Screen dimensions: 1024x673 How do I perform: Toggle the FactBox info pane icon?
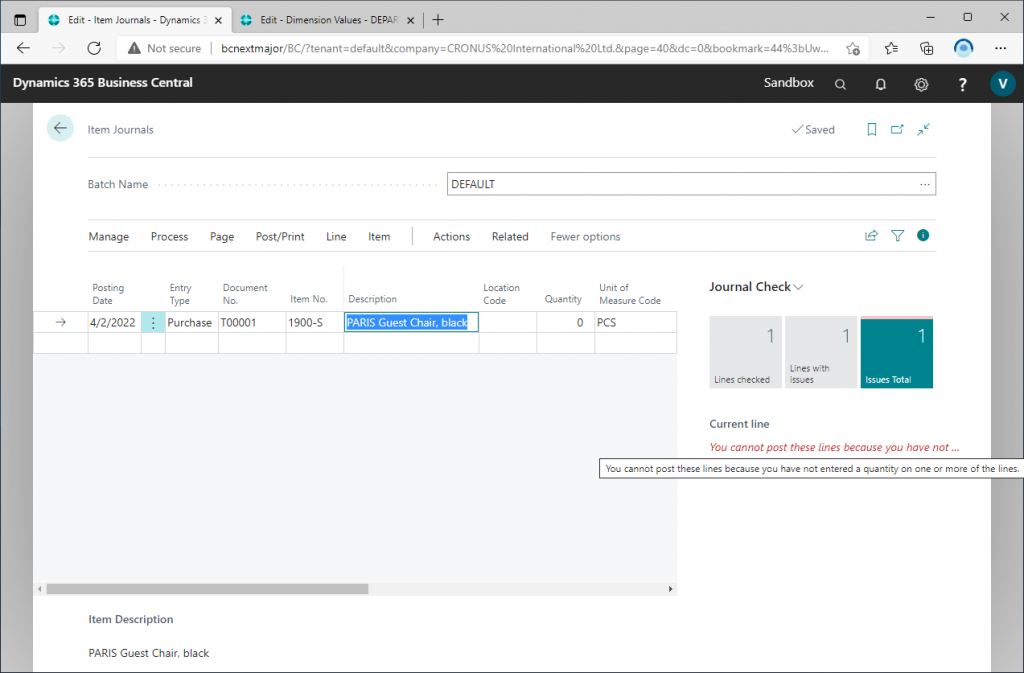tap(923, 236)
